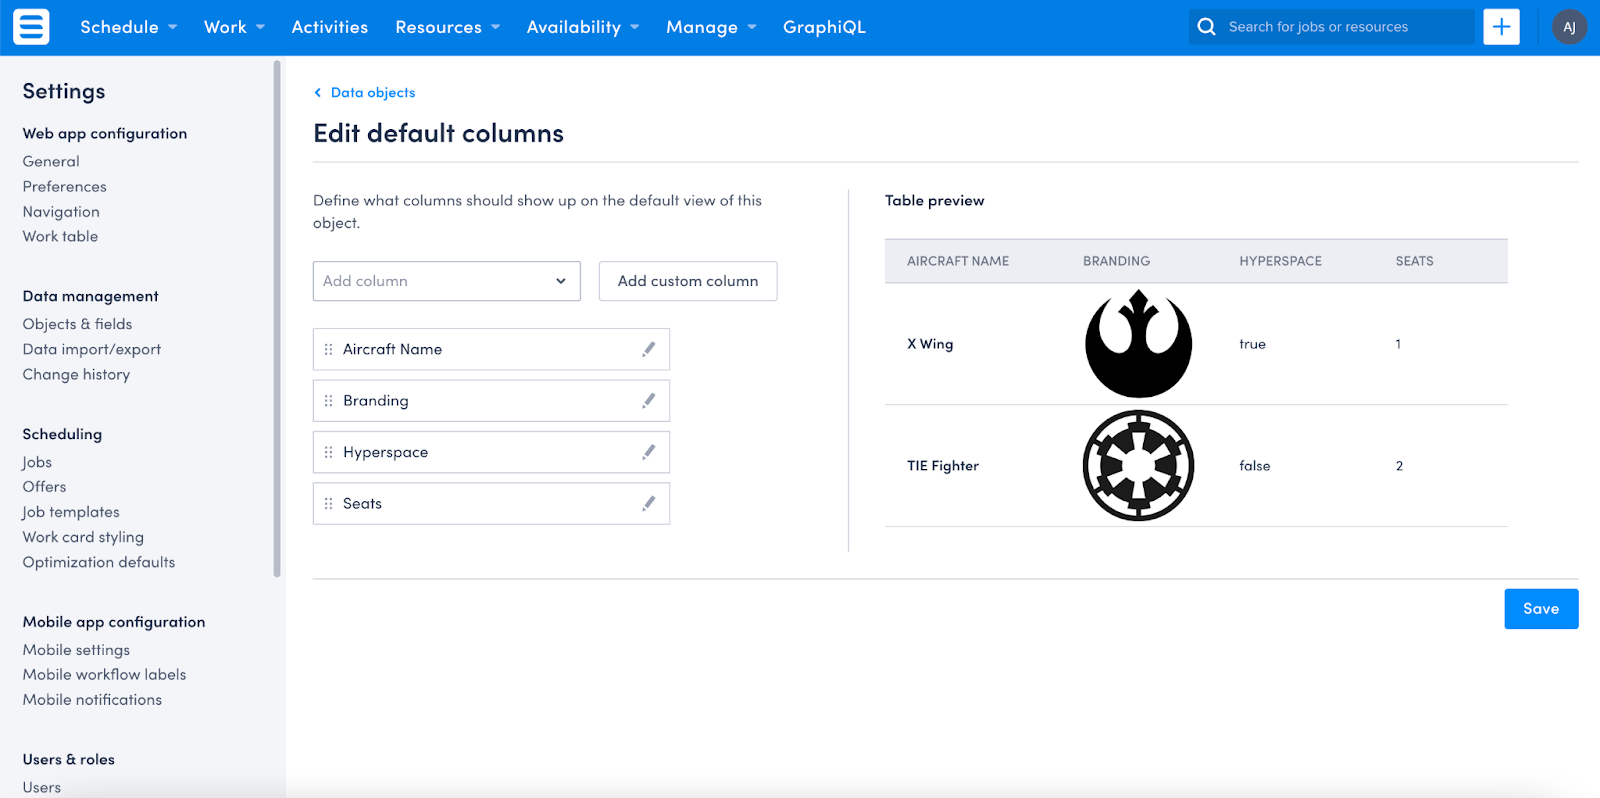Image resolution: width=1600 pixels, height=798 pixels.
Task: Open Change history page
Action: click(x=77, y=374)
